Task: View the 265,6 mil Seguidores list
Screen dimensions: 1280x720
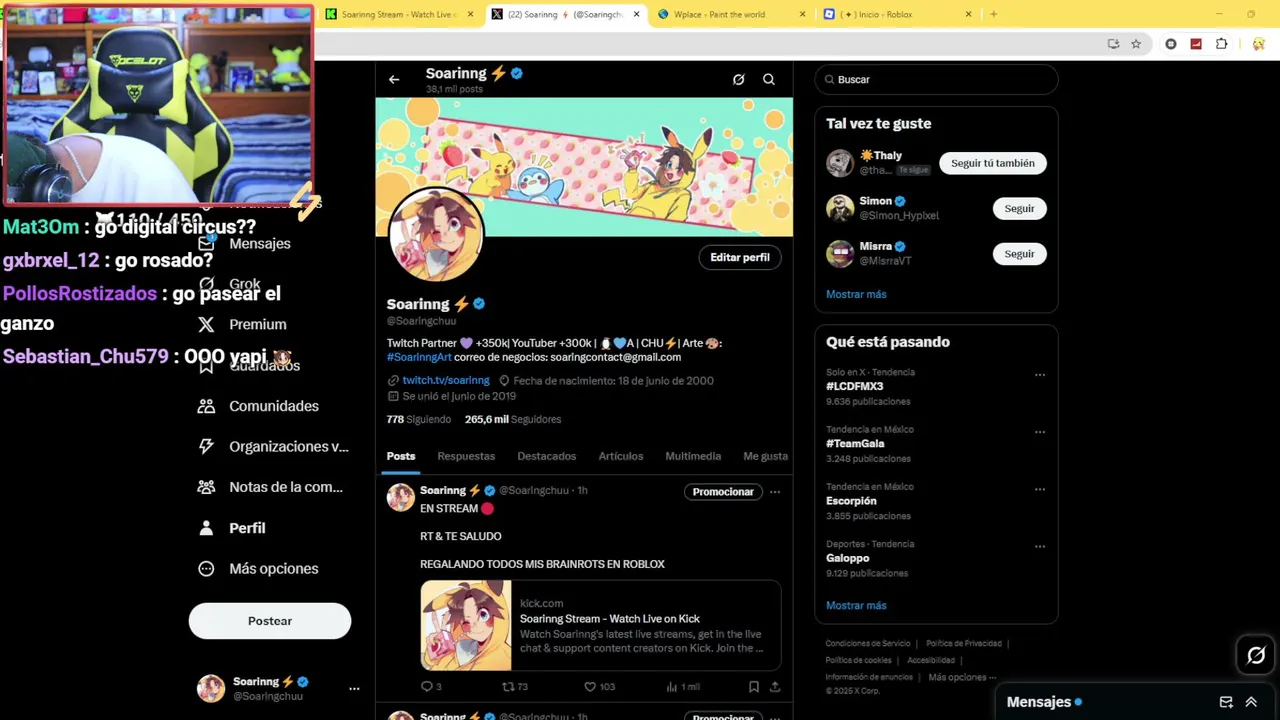Action: 513,419
